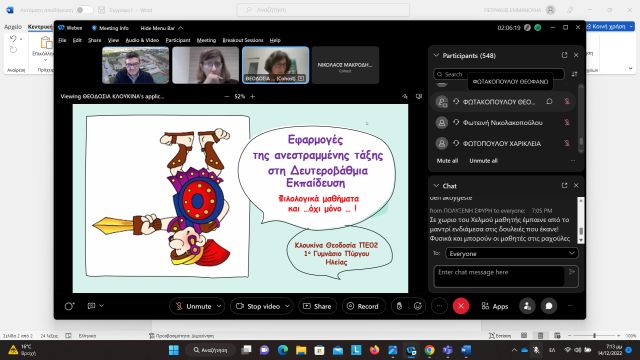Open the Help menu in Webex

pos(275,40)
